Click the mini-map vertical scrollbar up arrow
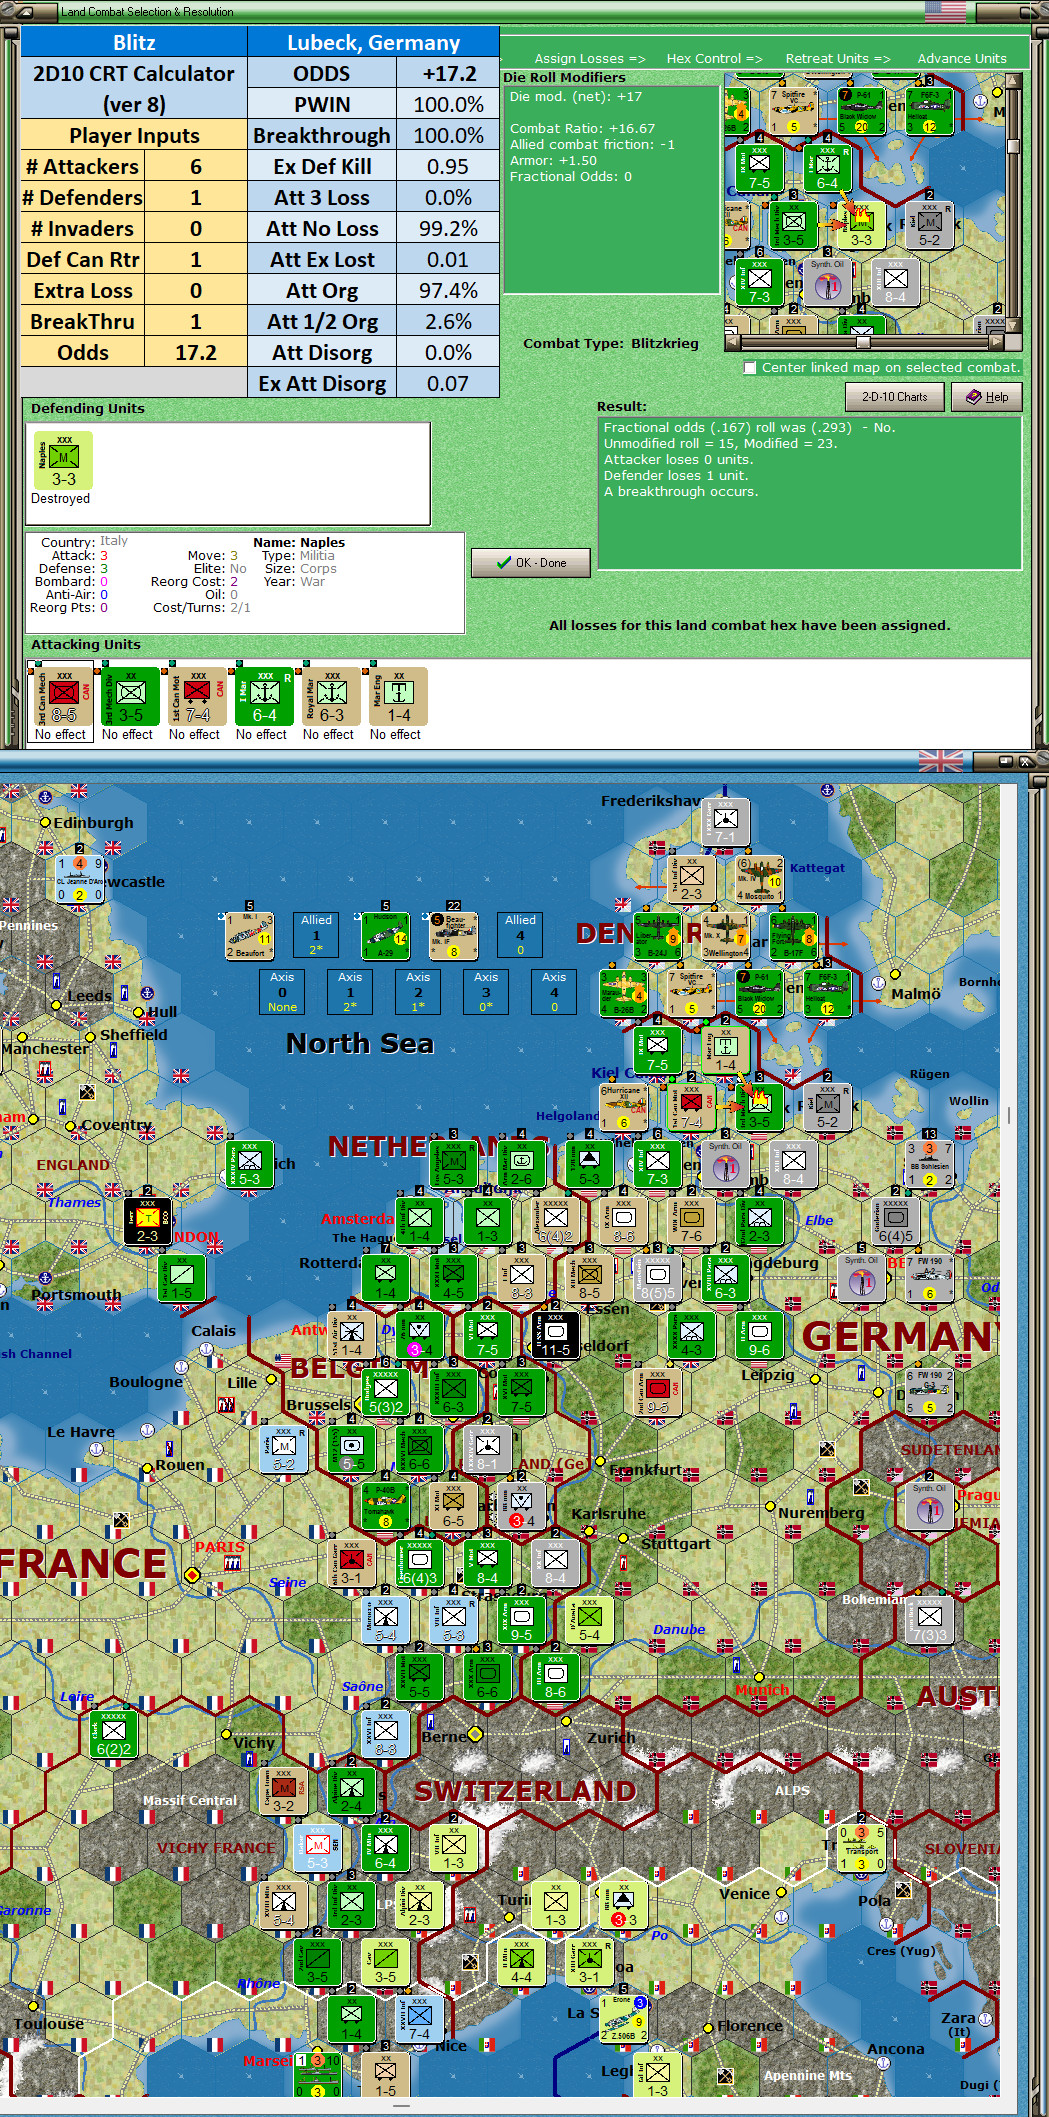The width and height of the screenshot is (1049, 2117). click(1013, 81)
